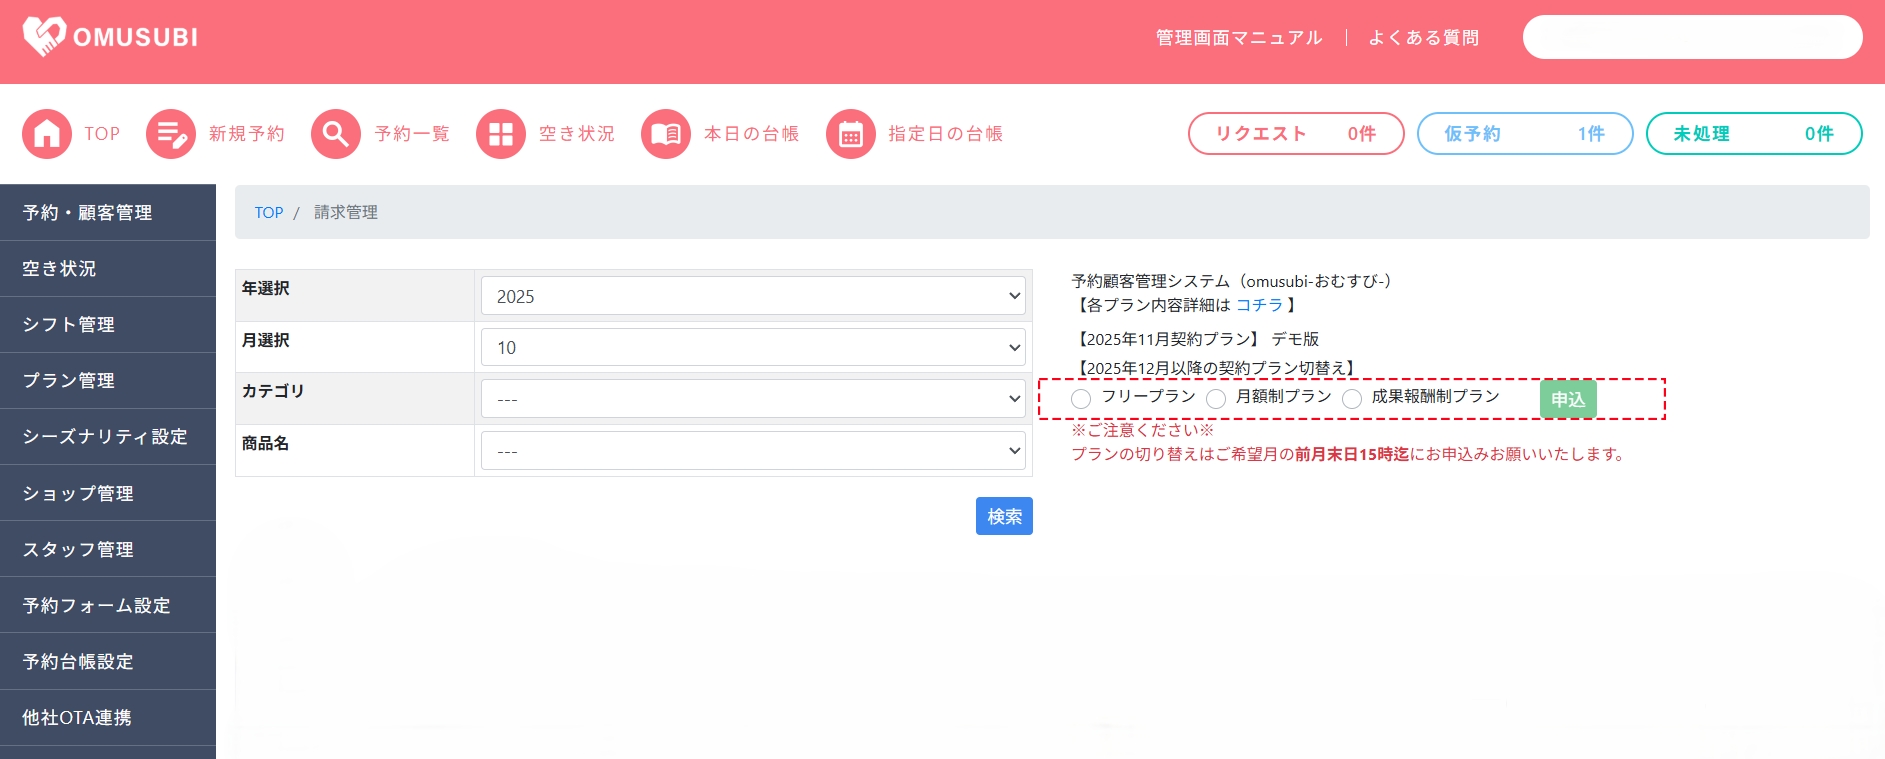Click the TOP home icon

click(47, 134)
